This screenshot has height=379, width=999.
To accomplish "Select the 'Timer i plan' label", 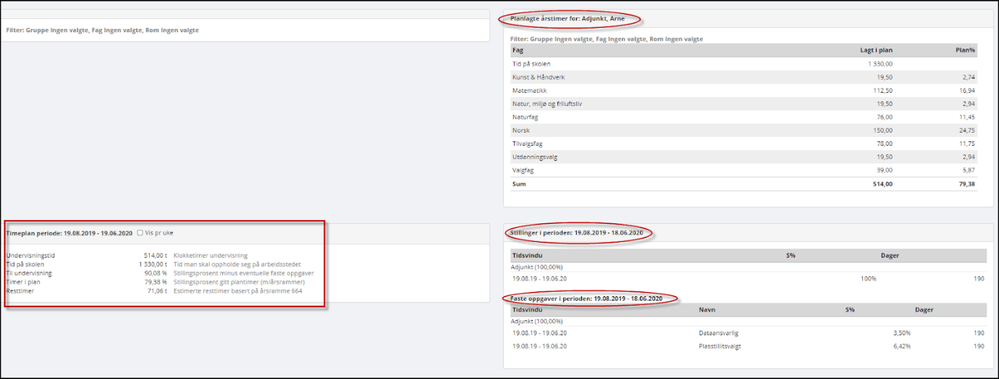I will (23, 282).
